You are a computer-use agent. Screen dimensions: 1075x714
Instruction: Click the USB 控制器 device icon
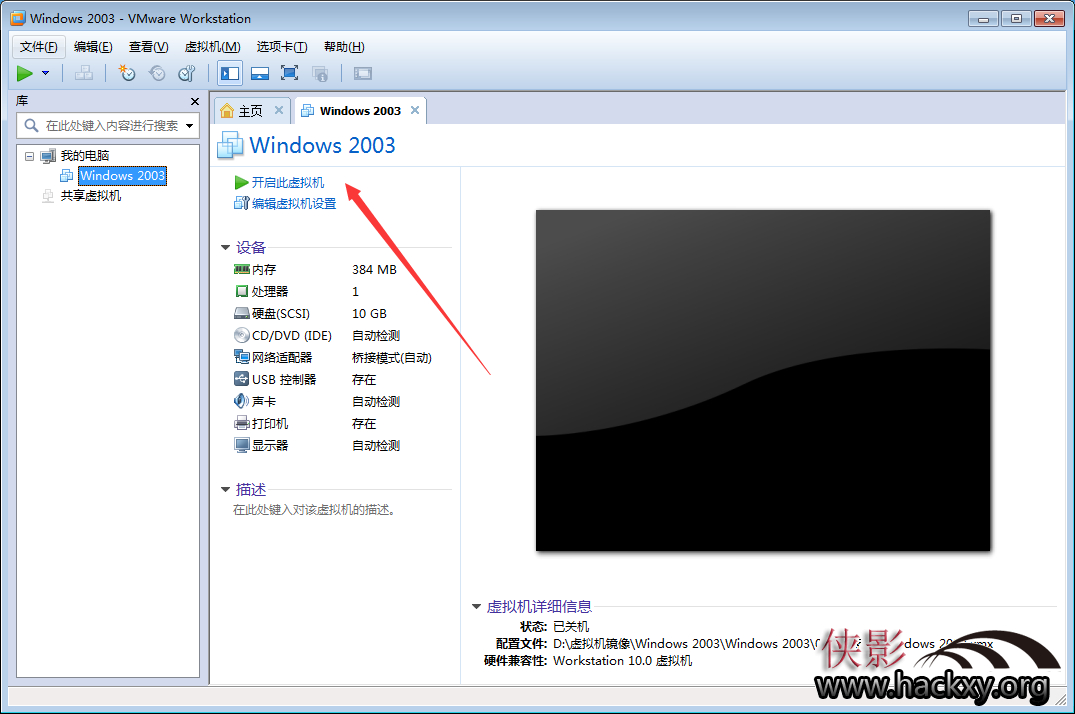(x=241, y=379)
